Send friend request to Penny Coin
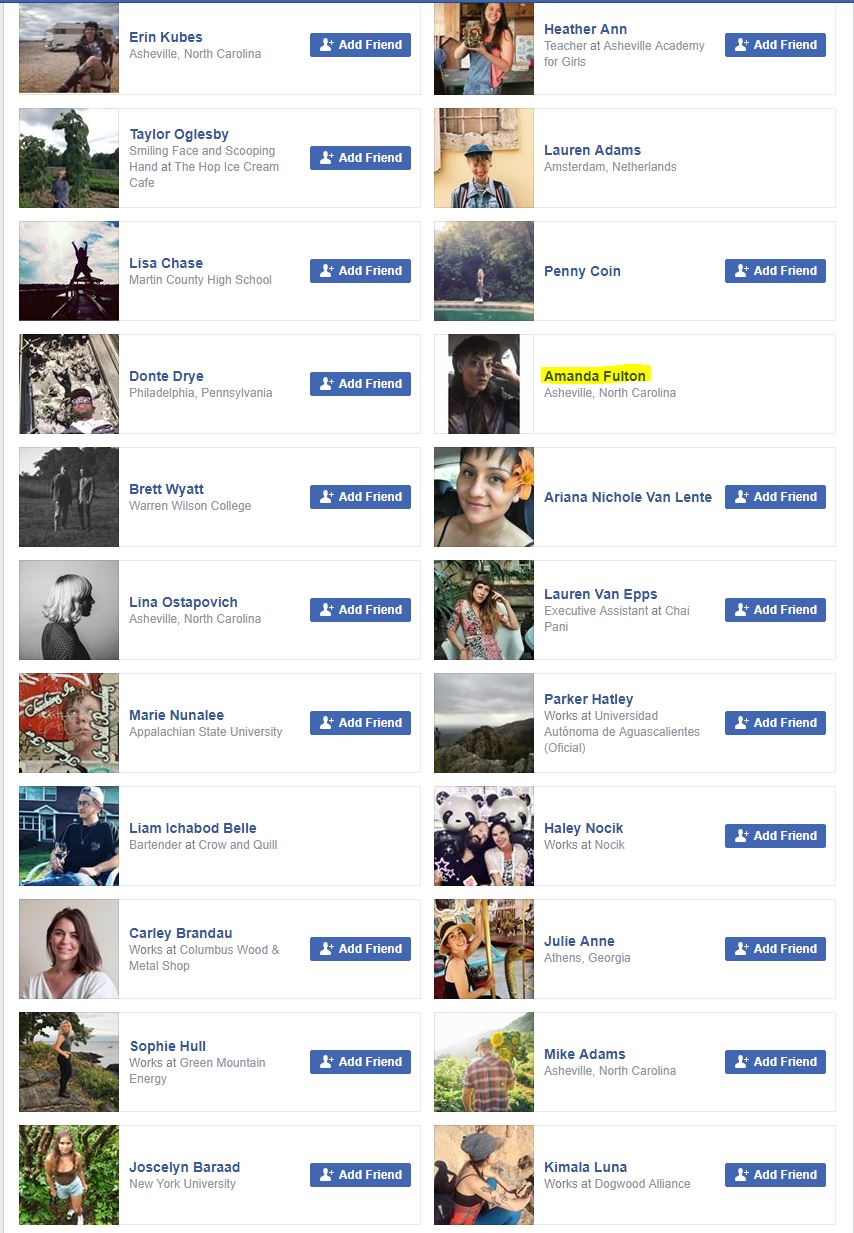The width and height of the screenshot is (854, 1233). click(x=775, y=271)
